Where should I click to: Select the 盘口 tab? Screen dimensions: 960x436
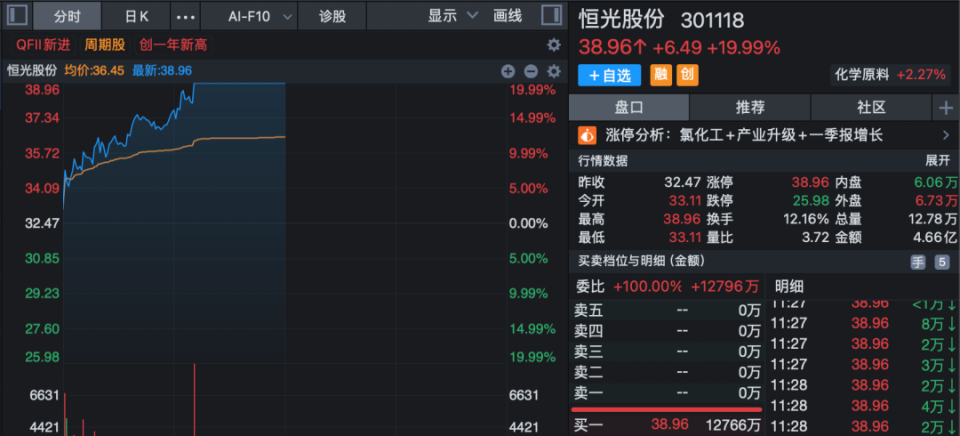point(629,108)
